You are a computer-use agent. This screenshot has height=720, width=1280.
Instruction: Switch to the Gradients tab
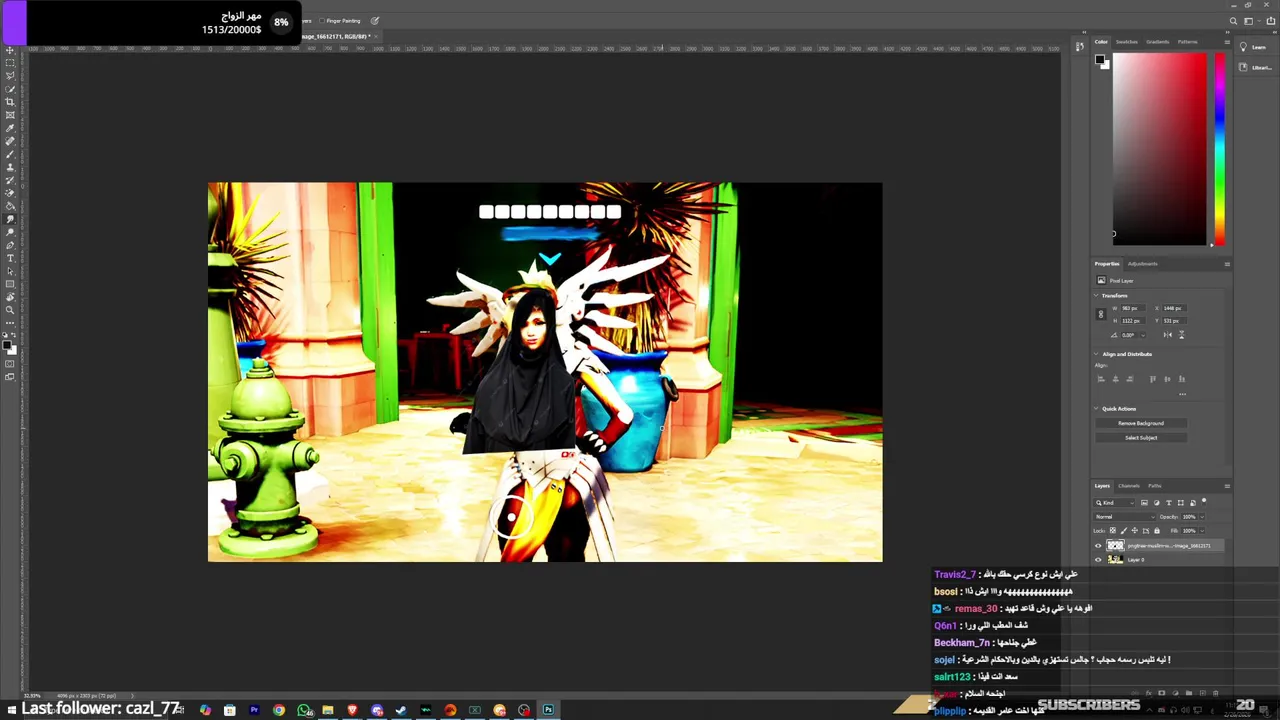pos(1158,42)
